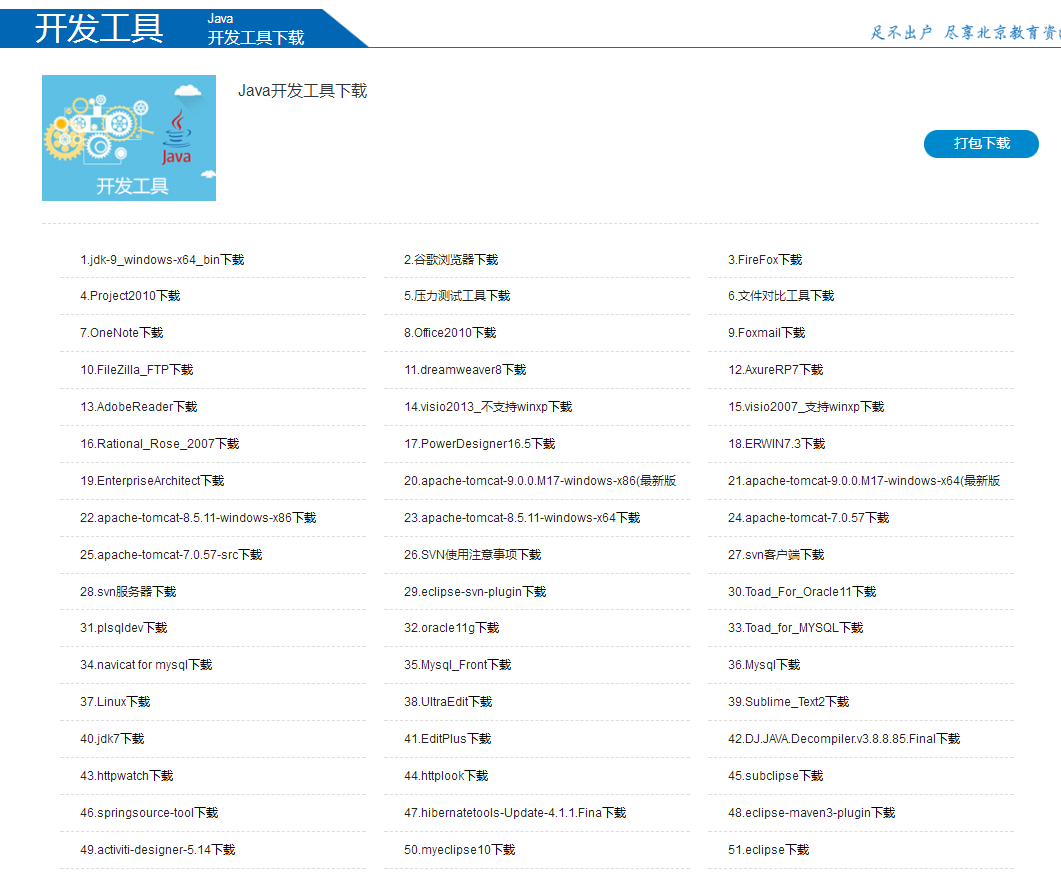
Task: Download PowerDesigner16.5 from the list
Action: (479, 444)
